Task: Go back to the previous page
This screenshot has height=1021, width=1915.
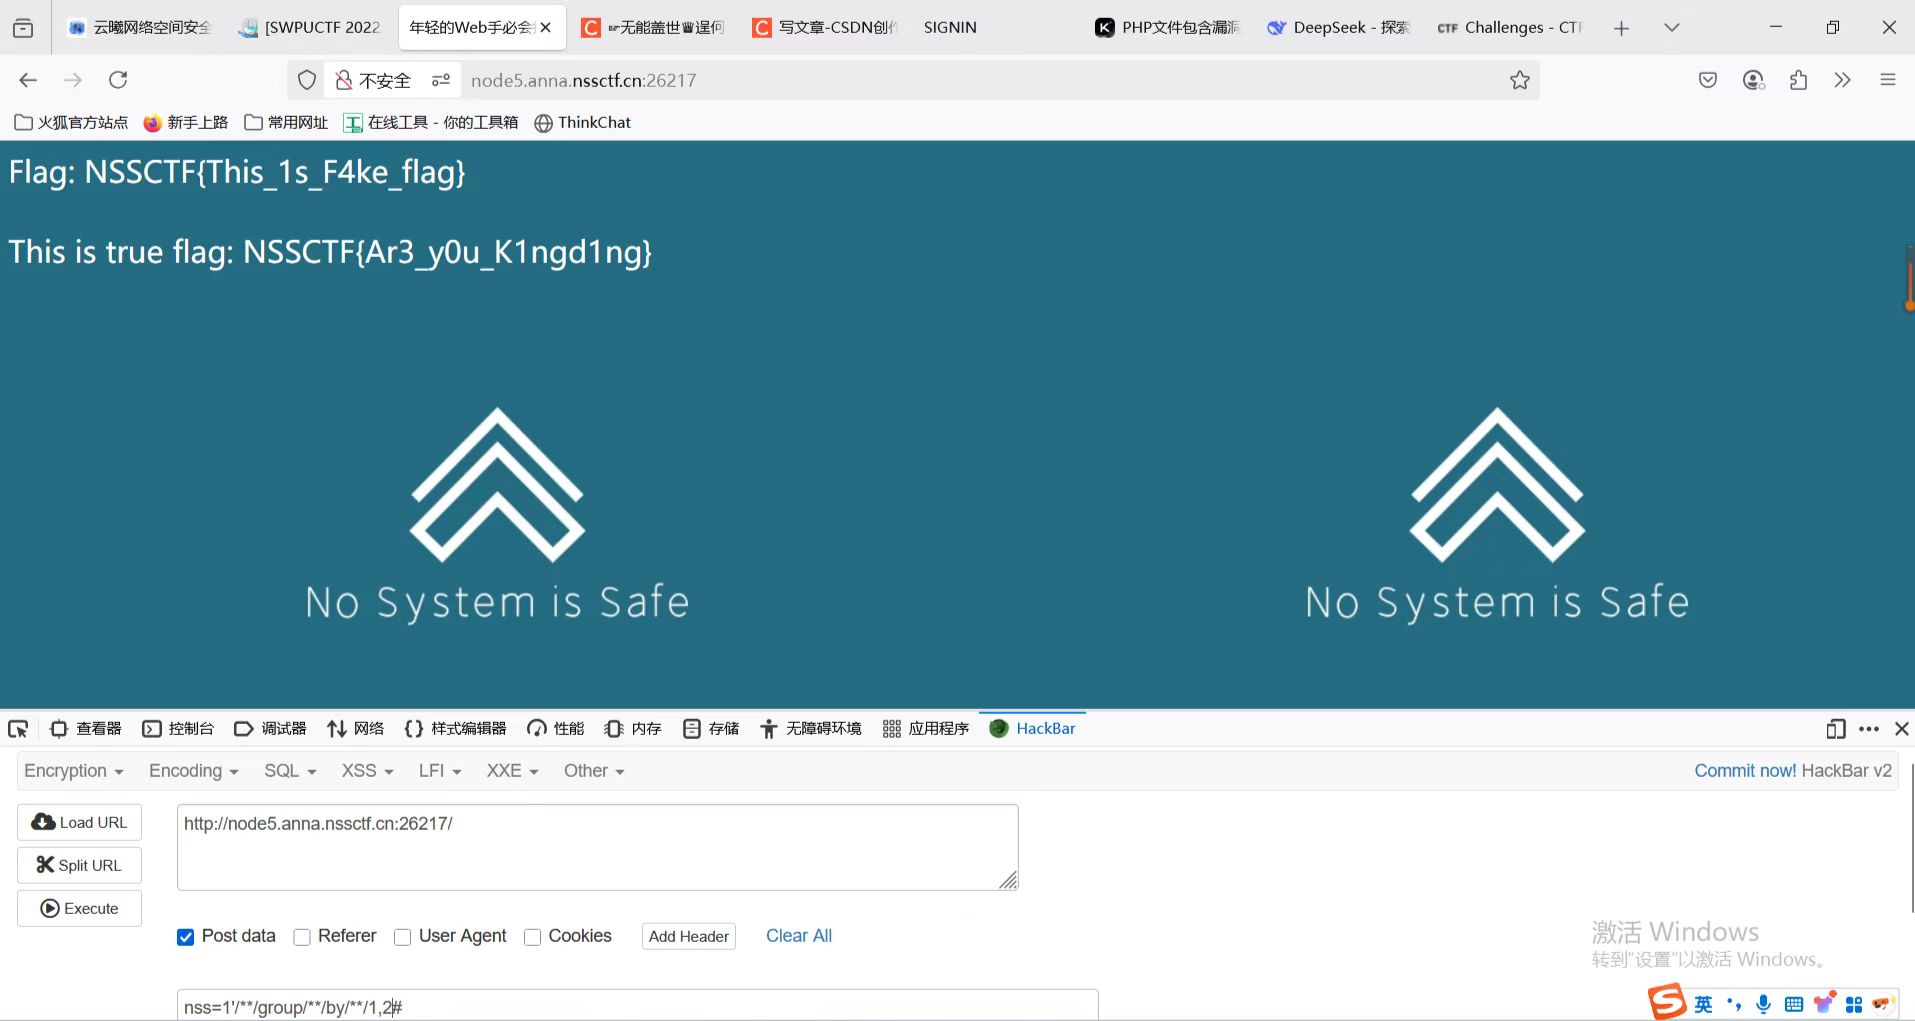Action: pos(28,80)
